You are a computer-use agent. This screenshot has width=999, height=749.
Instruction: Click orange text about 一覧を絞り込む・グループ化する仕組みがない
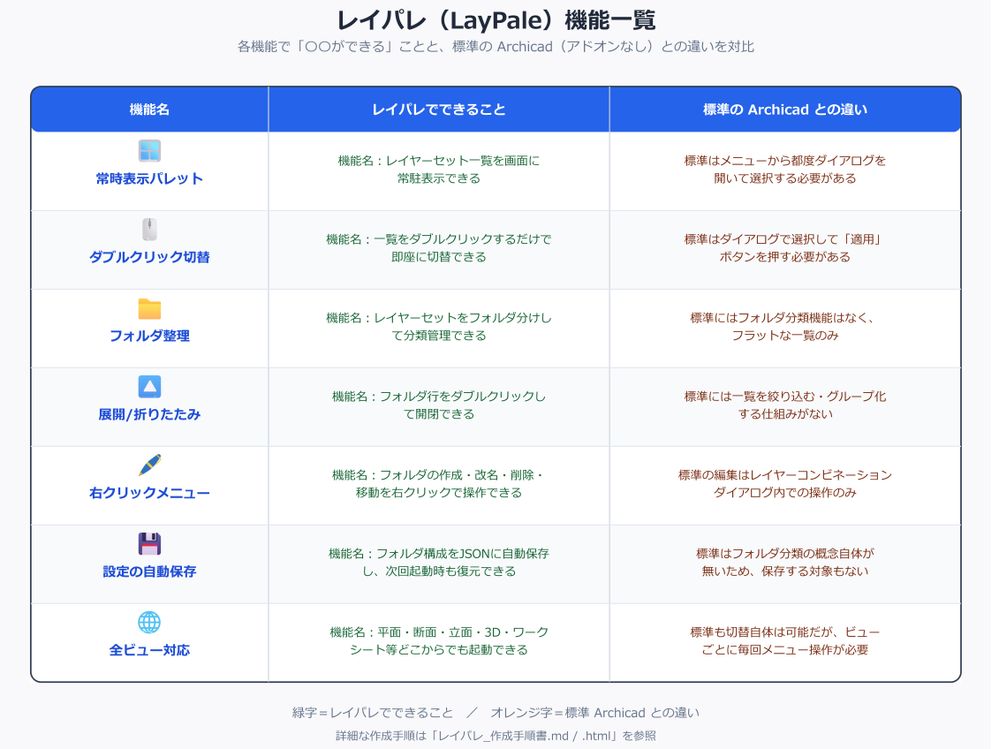click(x=785, y=405)
